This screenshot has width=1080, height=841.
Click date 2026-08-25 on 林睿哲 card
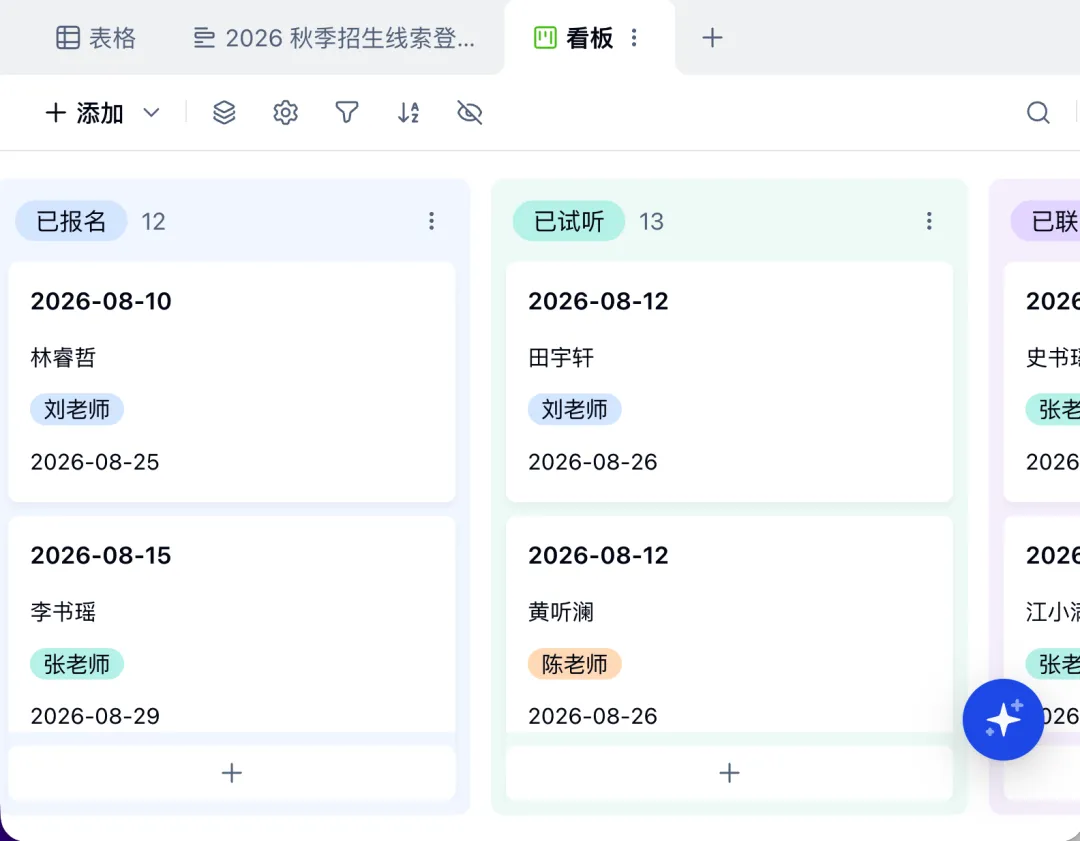coord(95,462)
